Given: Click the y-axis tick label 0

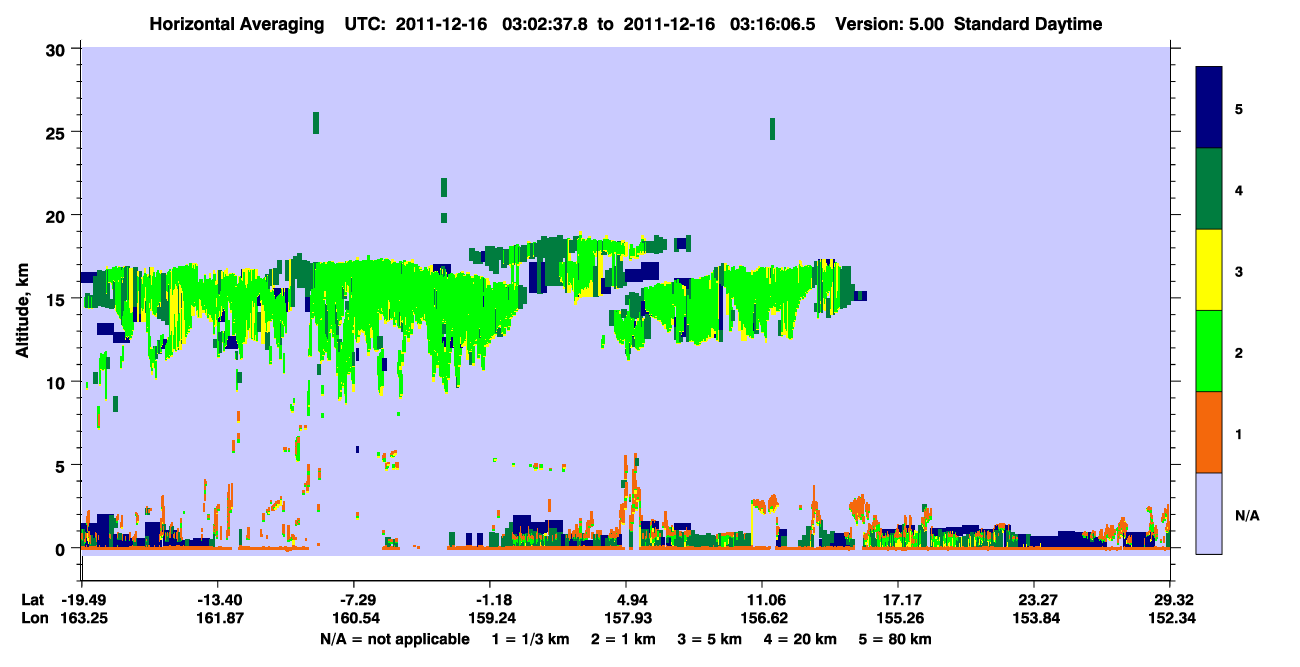Looking at the screenshot, I should (x=62, y=548).
